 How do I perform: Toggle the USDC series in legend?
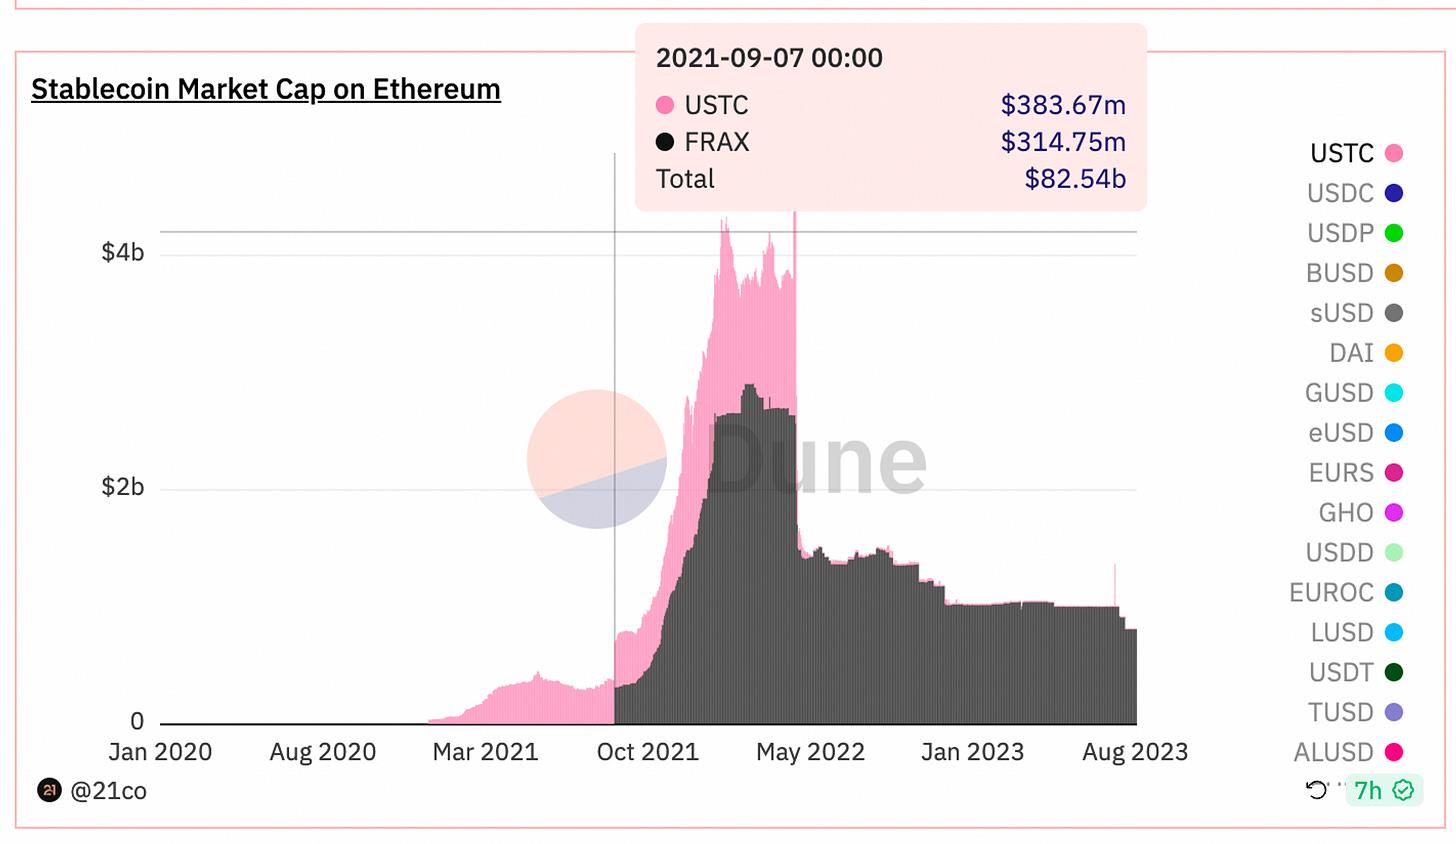point(1340,193)
